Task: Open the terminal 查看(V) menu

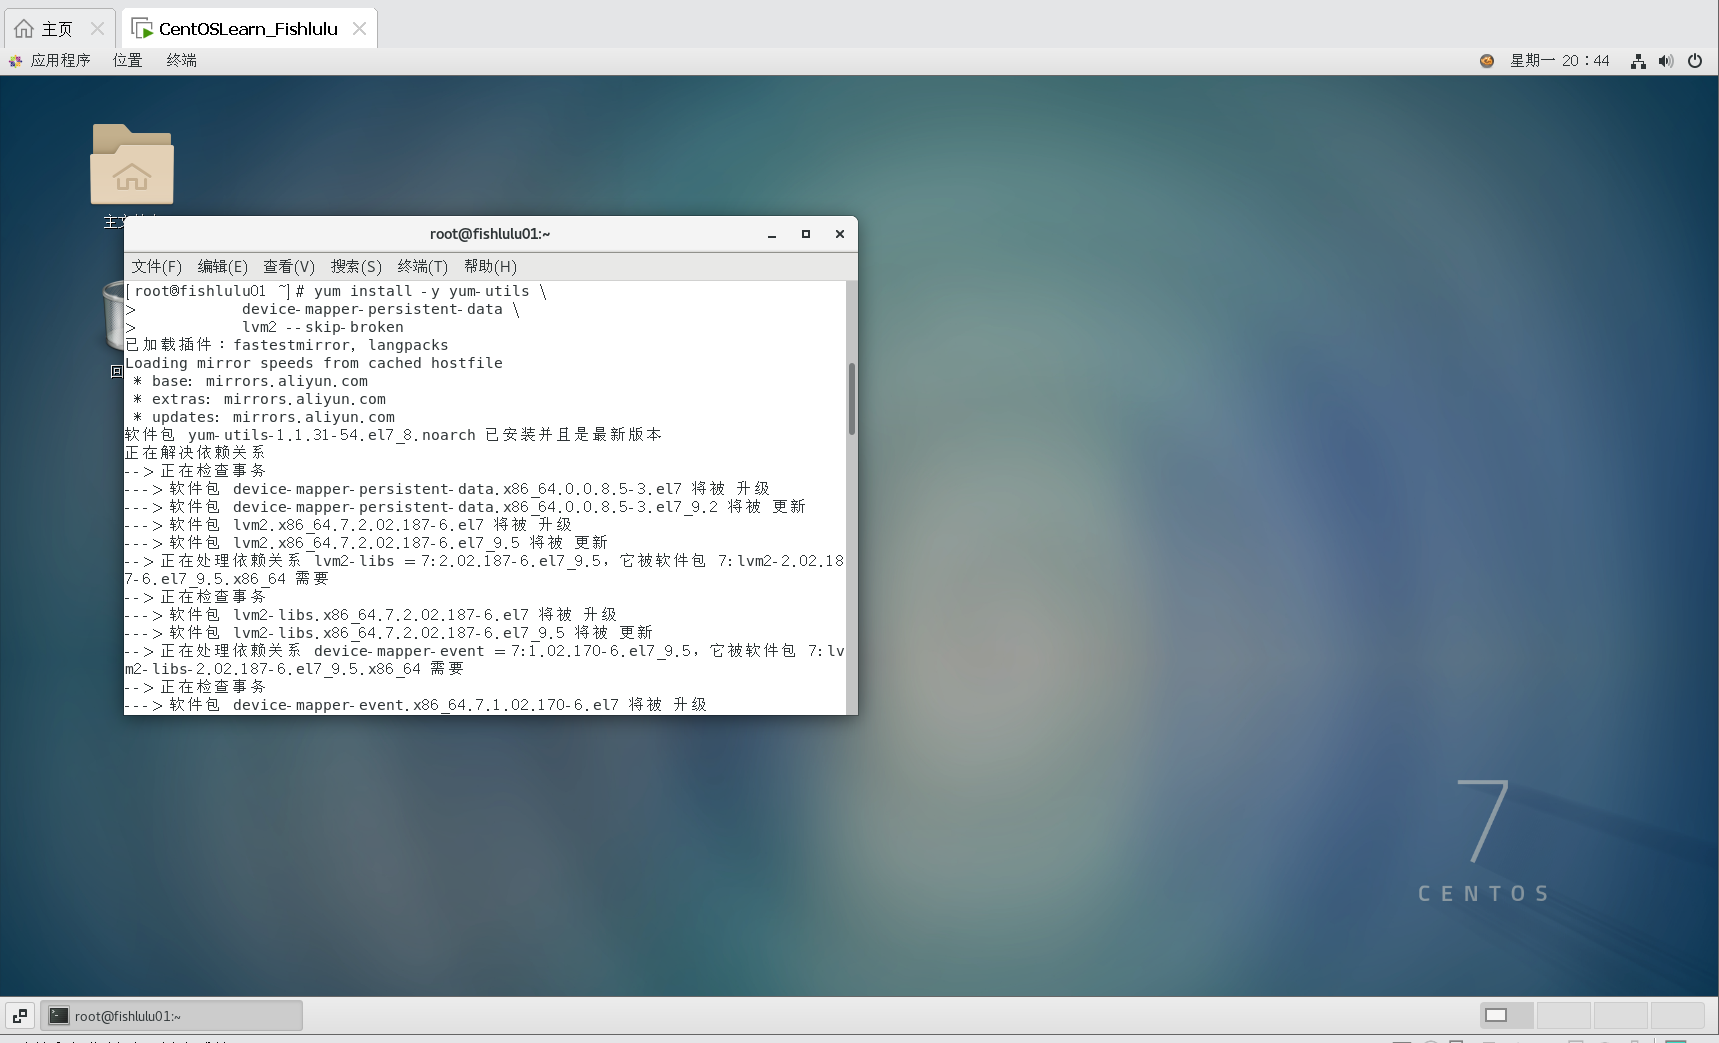Action: click(x=289, y=266)
